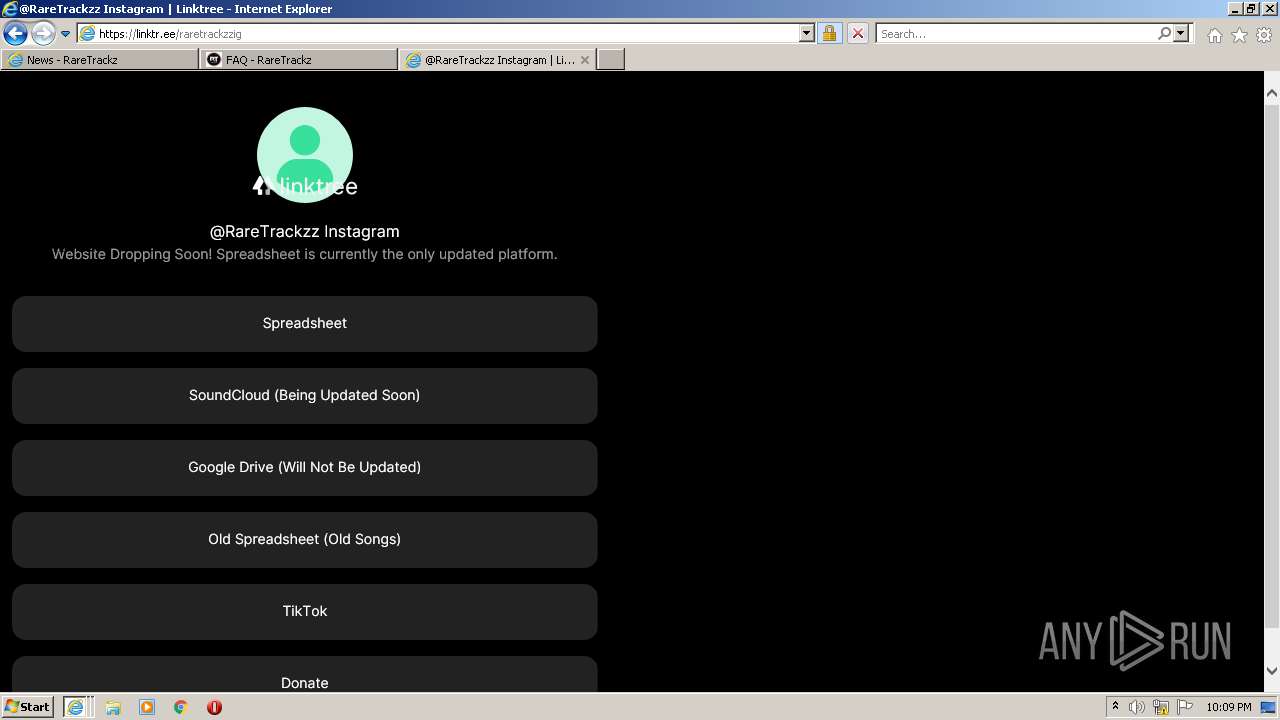Expand the search provider dropdown
The image size is (1280, 720).
coord(1181,34)
